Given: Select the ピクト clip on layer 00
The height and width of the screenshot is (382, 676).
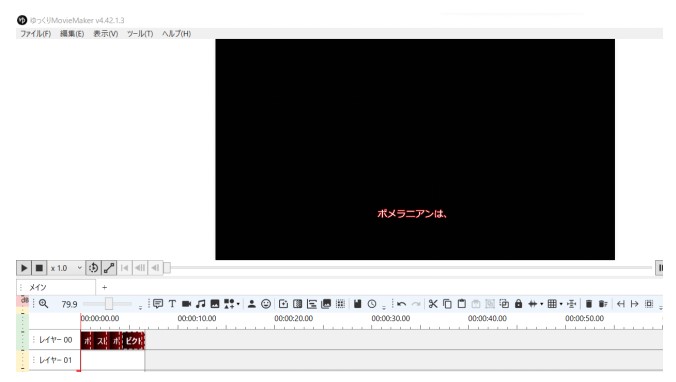Looking at the screenshot, I should pos(134,340).
